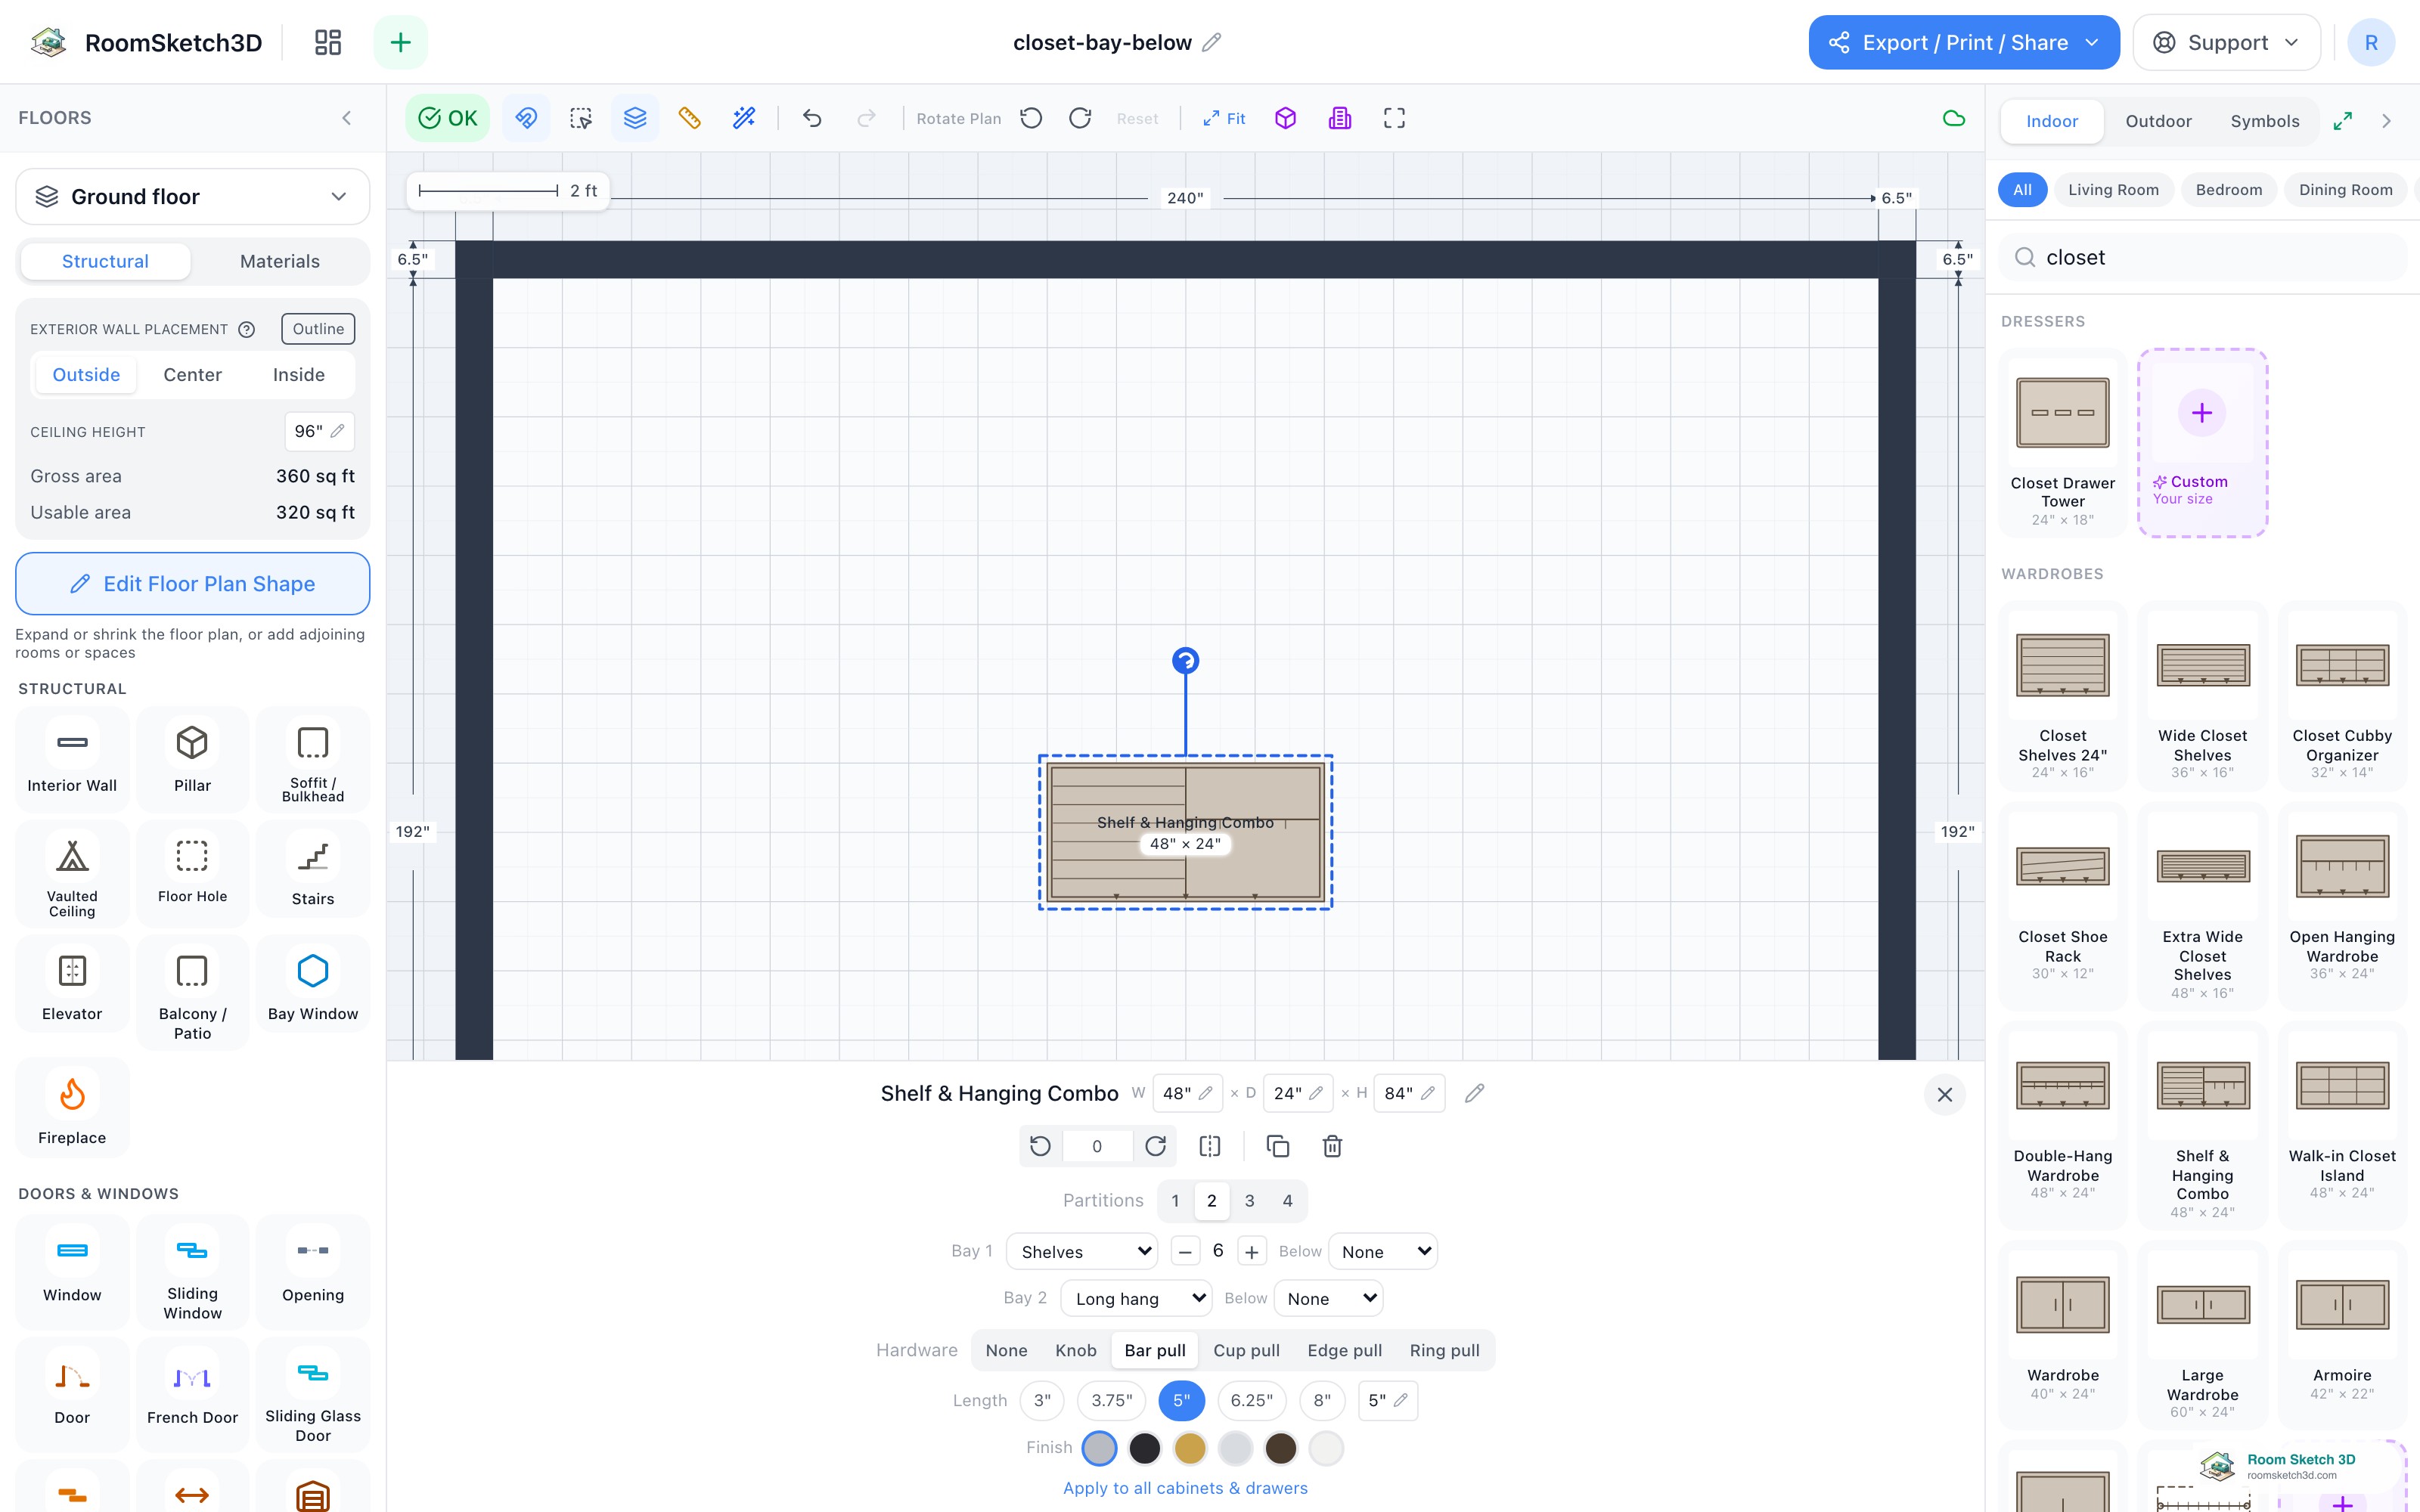
Task: Open Bay 2 Below dropdown
Action: coord(1329,1299)
